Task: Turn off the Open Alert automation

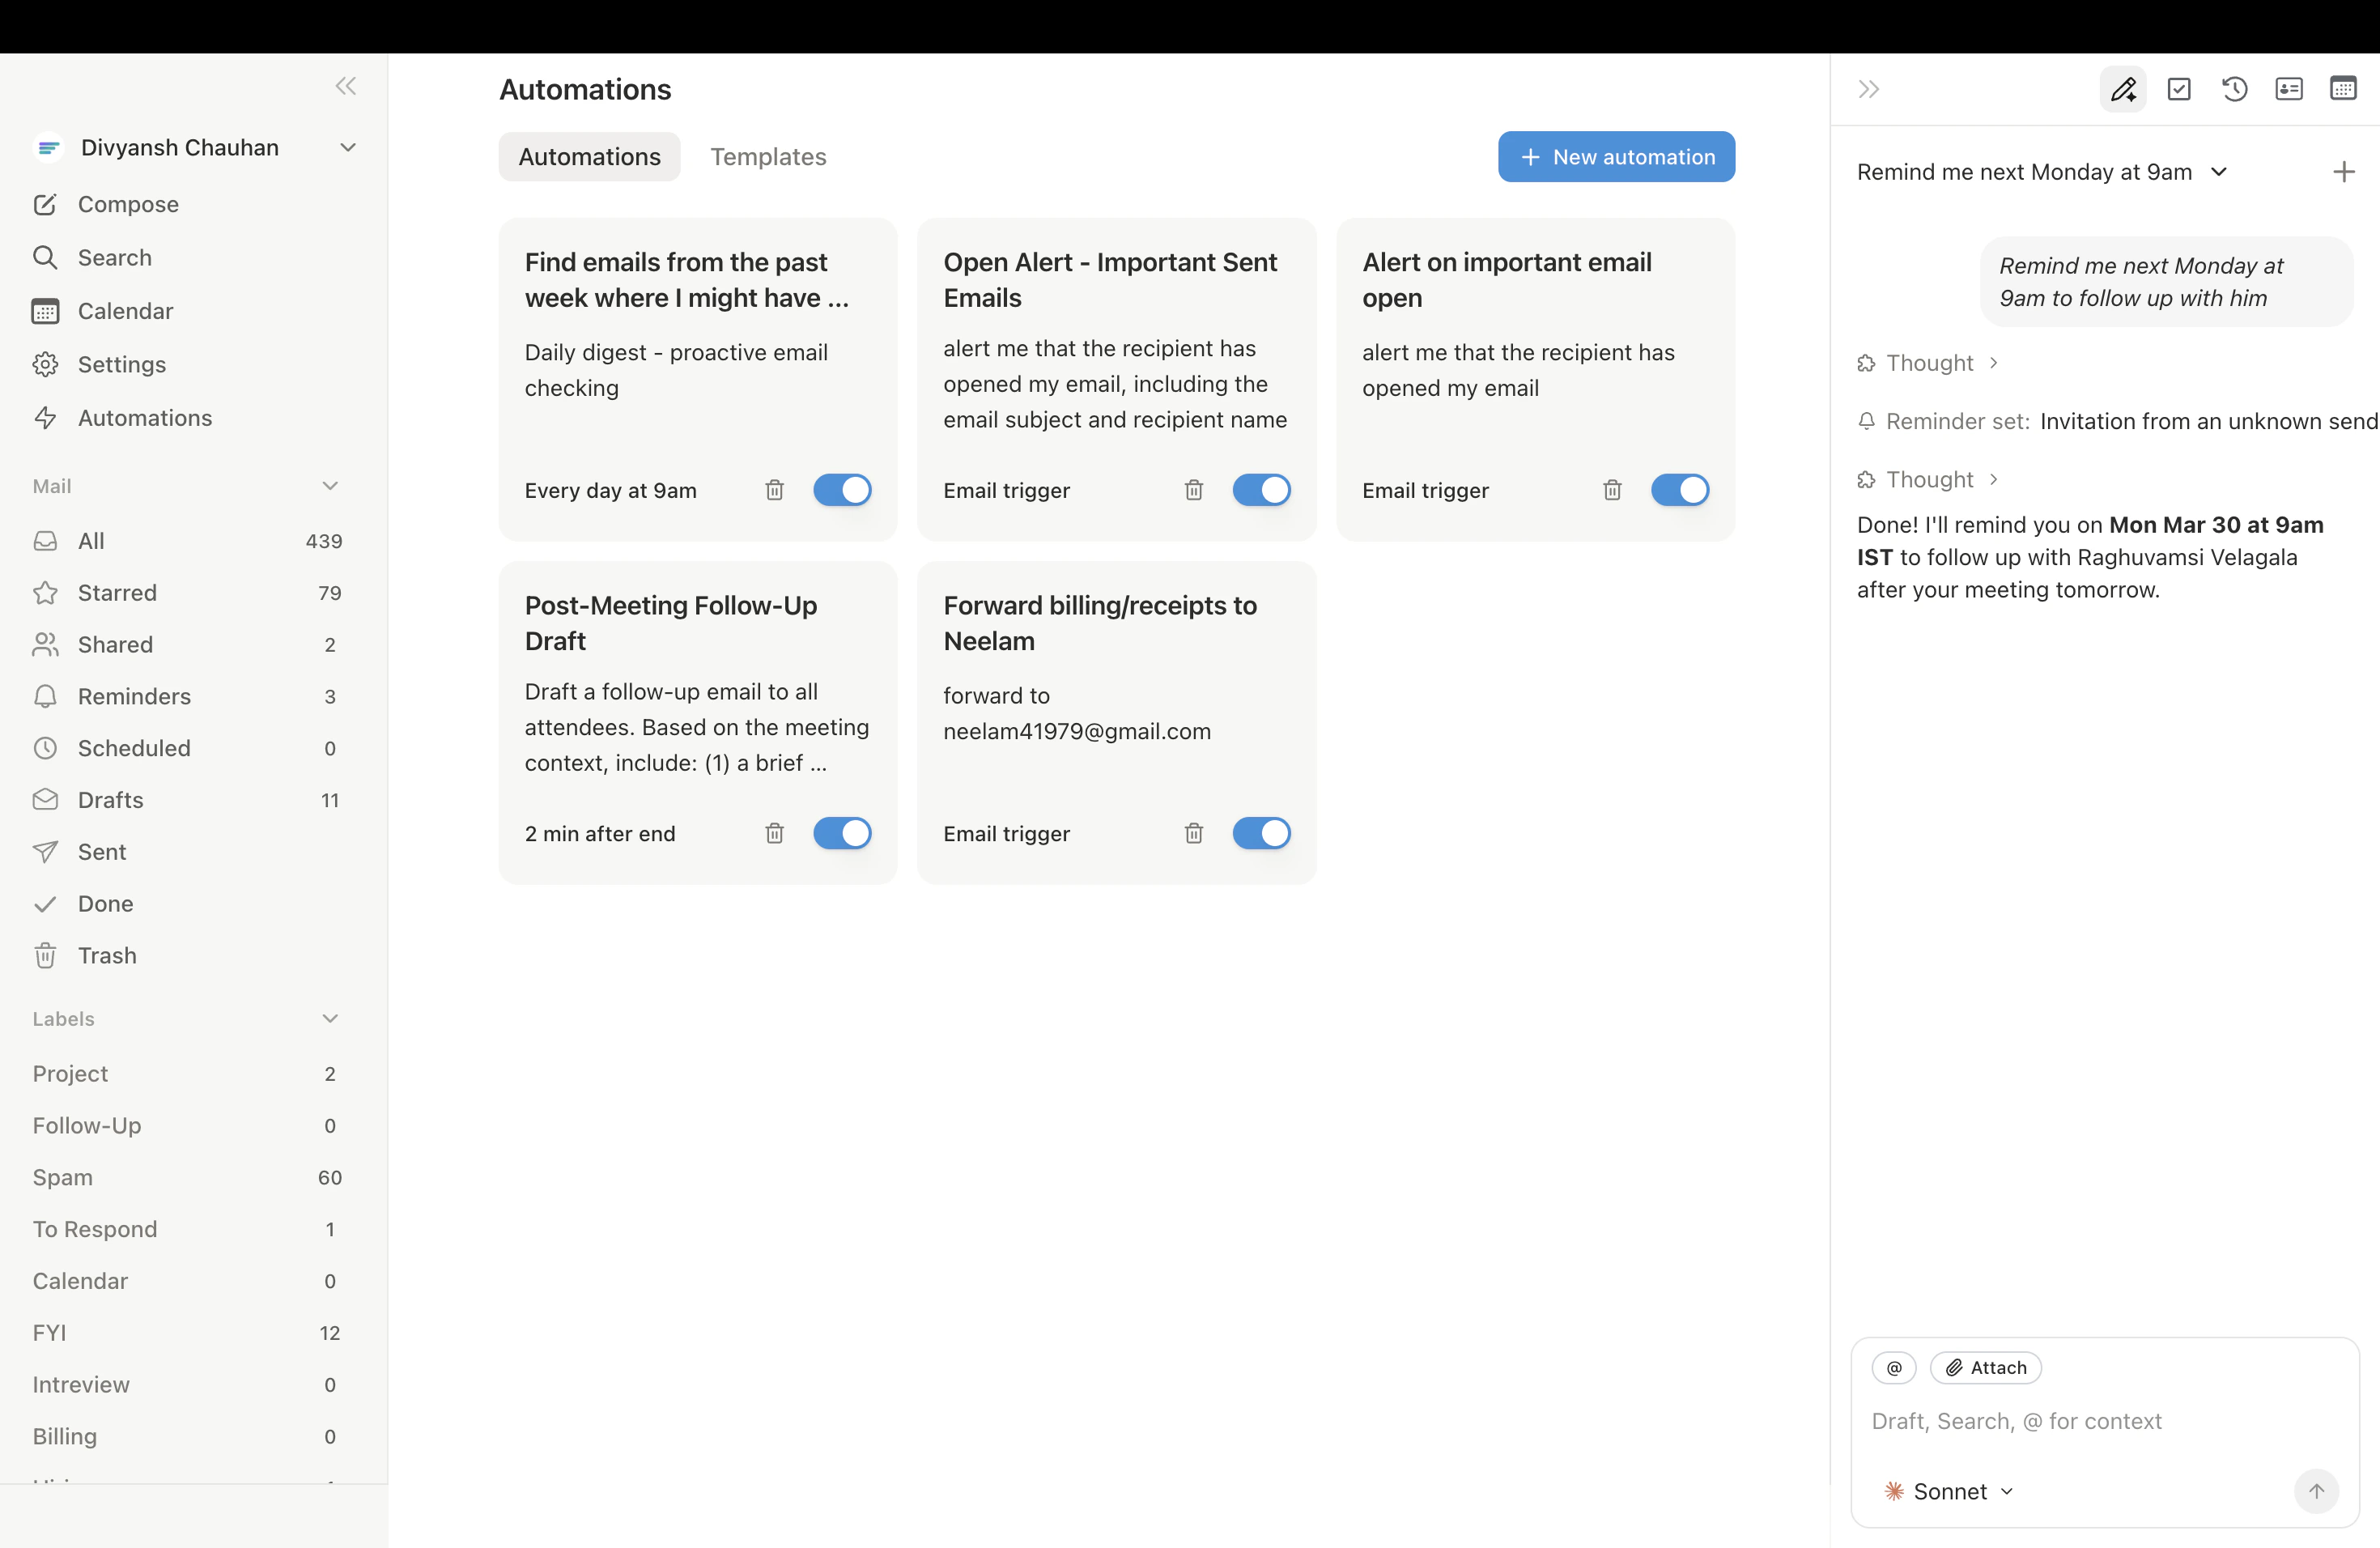Action: [1261, 490]
